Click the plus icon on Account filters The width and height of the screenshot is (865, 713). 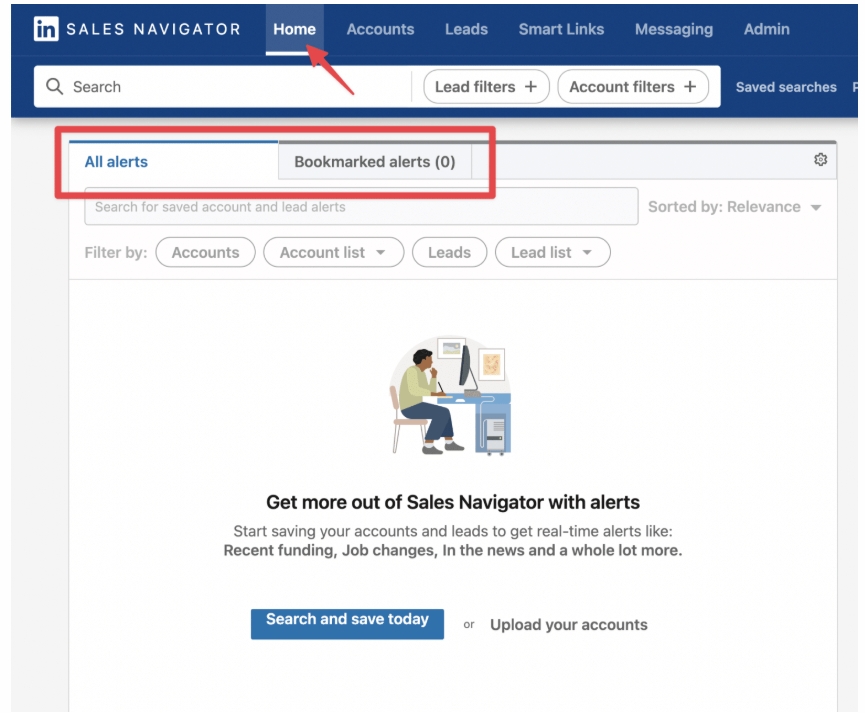point(689,87)
